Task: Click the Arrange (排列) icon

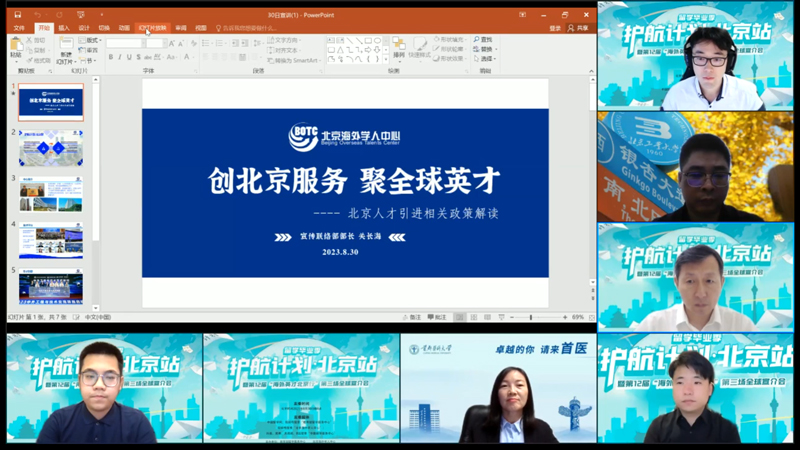Action: point(399,49)
